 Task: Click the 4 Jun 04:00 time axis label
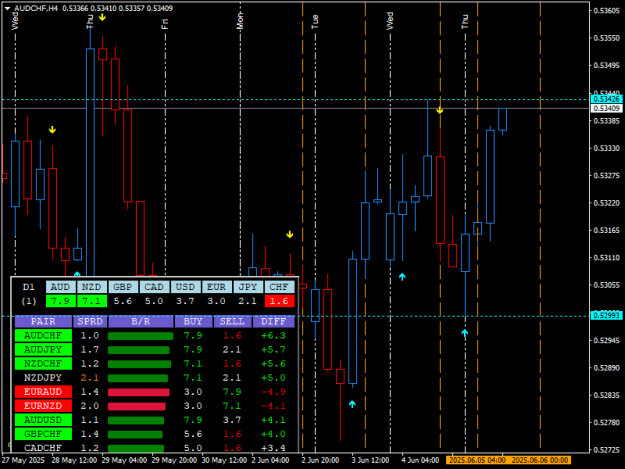(x=420, y=460)
